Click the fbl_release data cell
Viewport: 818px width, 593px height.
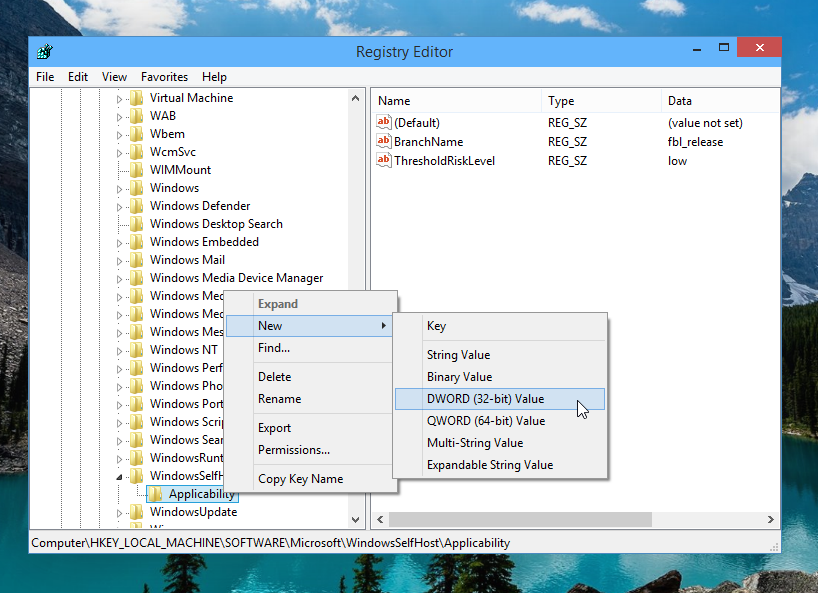695,142
